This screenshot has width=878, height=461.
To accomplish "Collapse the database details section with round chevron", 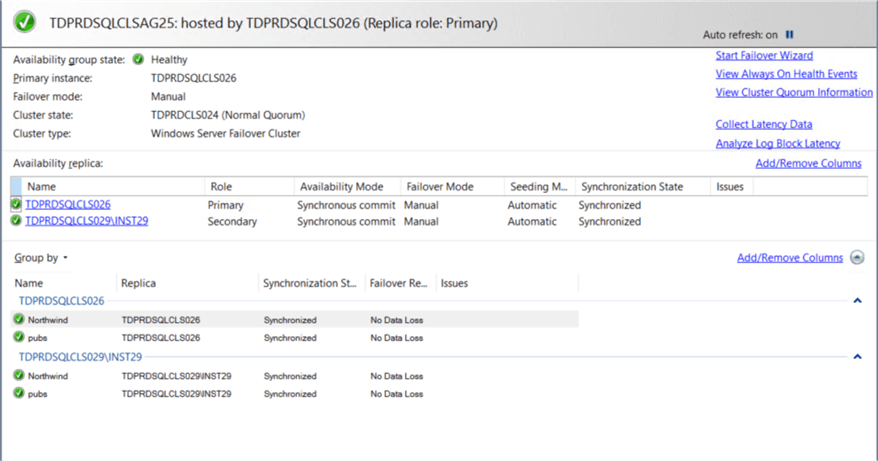I will coord(857,258).
